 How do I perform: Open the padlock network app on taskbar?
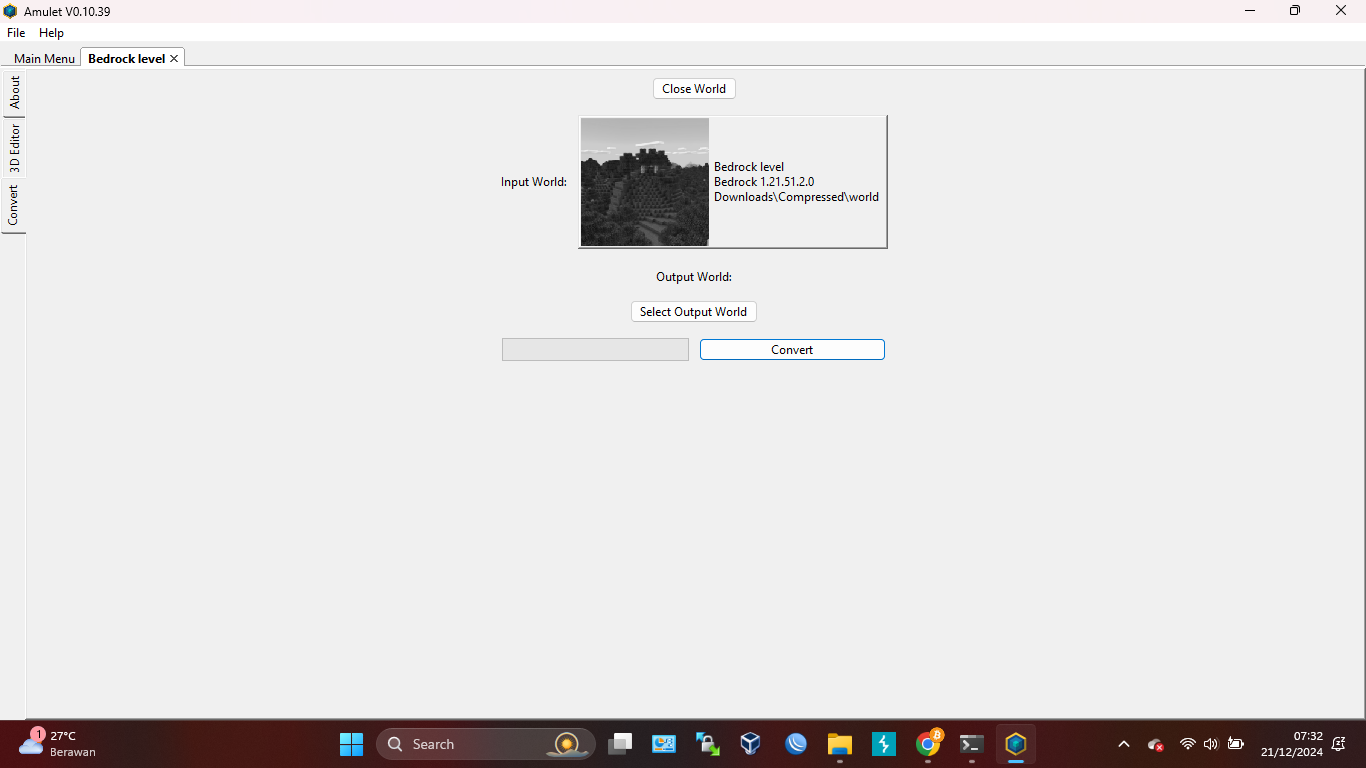point(708,744)
